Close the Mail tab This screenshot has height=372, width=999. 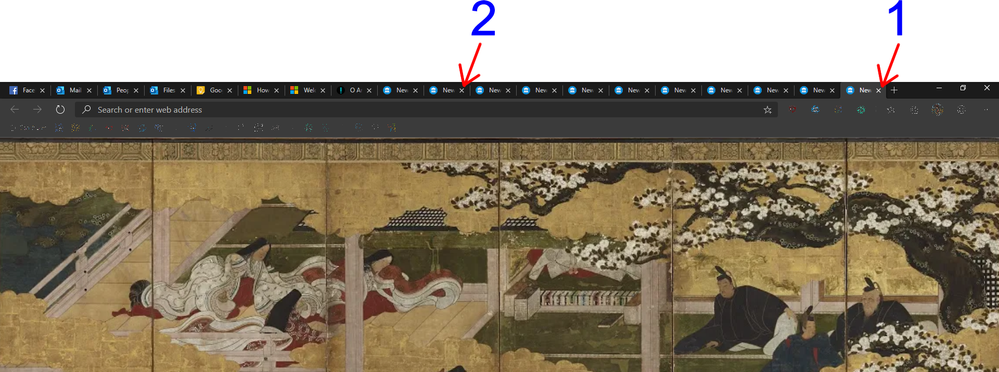point(89,90)
